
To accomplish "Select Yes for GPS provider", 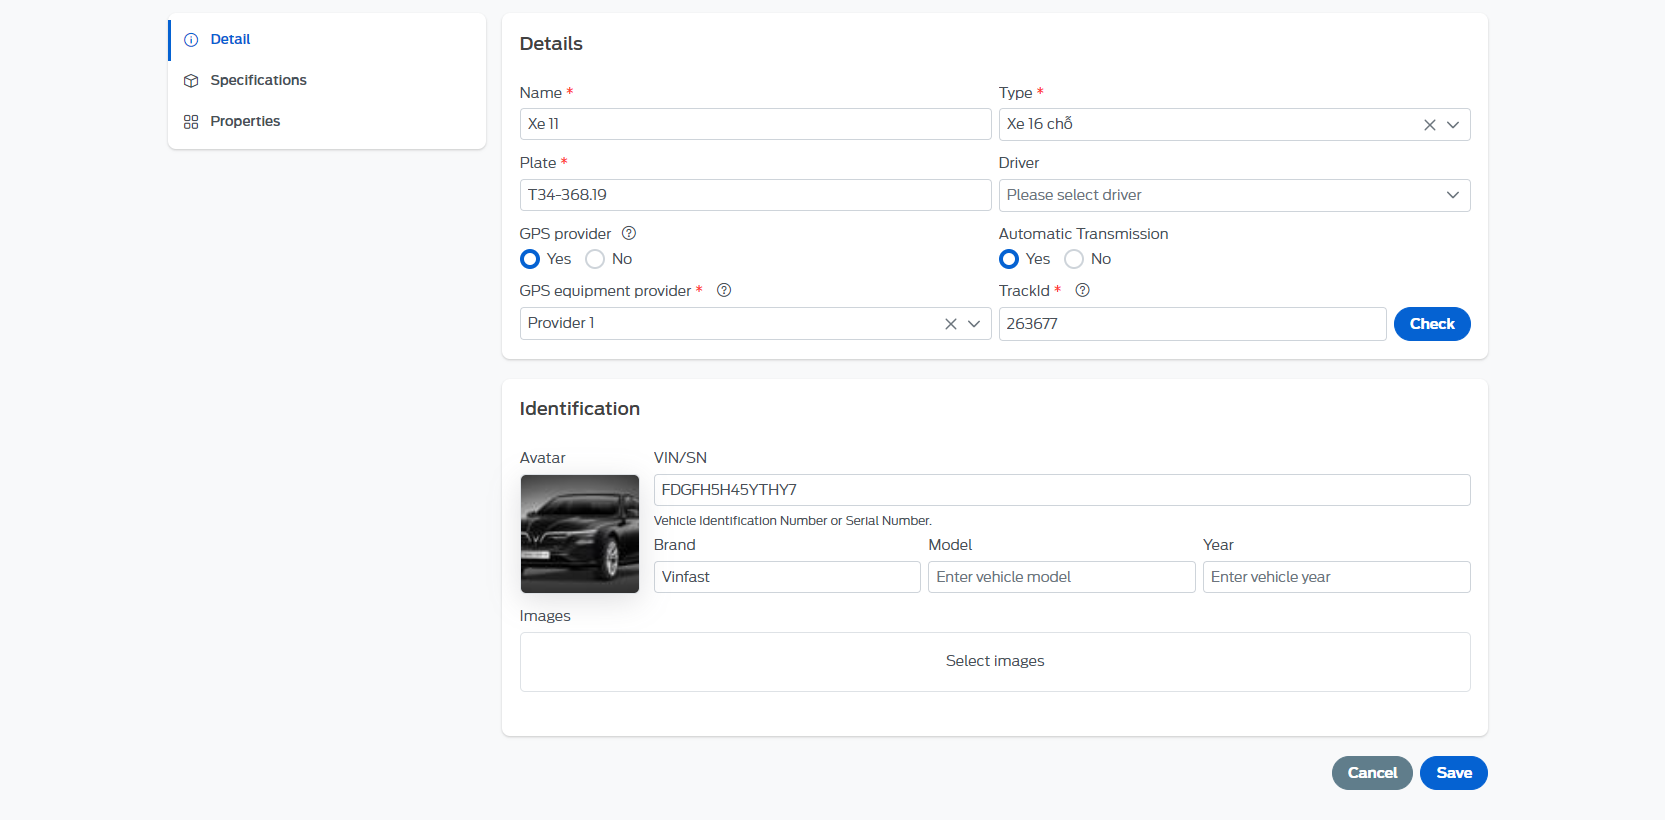I will 530,259.
